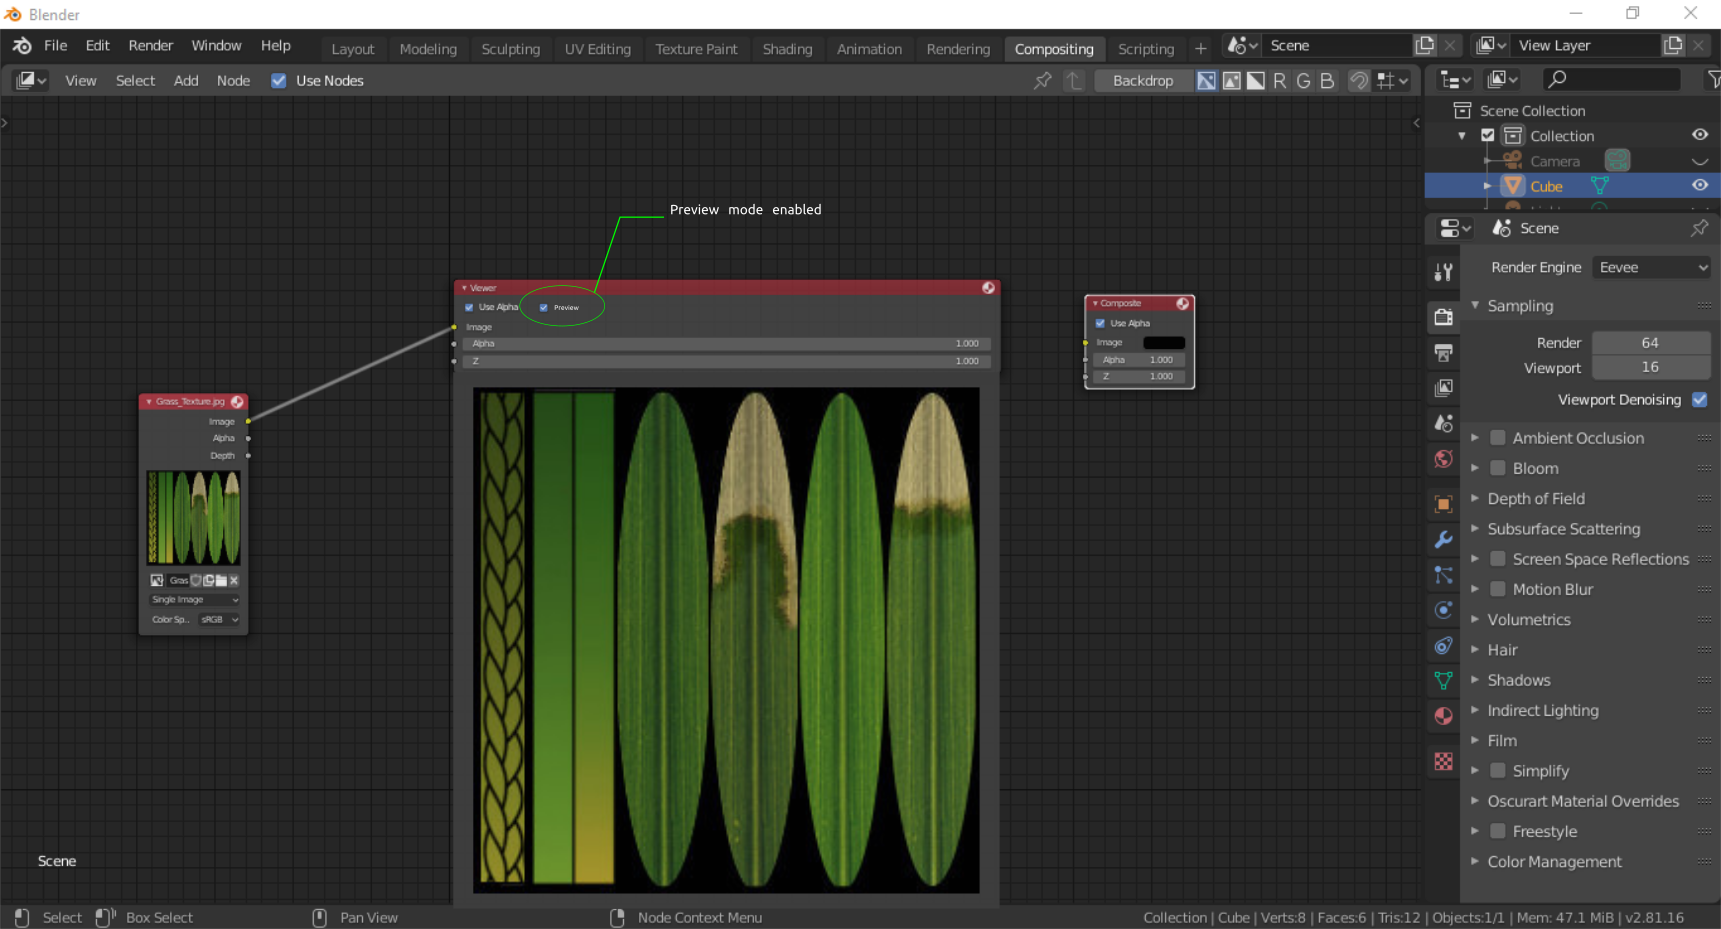1721x929 pixels.
Task: Click the Color and Alpha display icon
Action: (x=1207, y=81)
